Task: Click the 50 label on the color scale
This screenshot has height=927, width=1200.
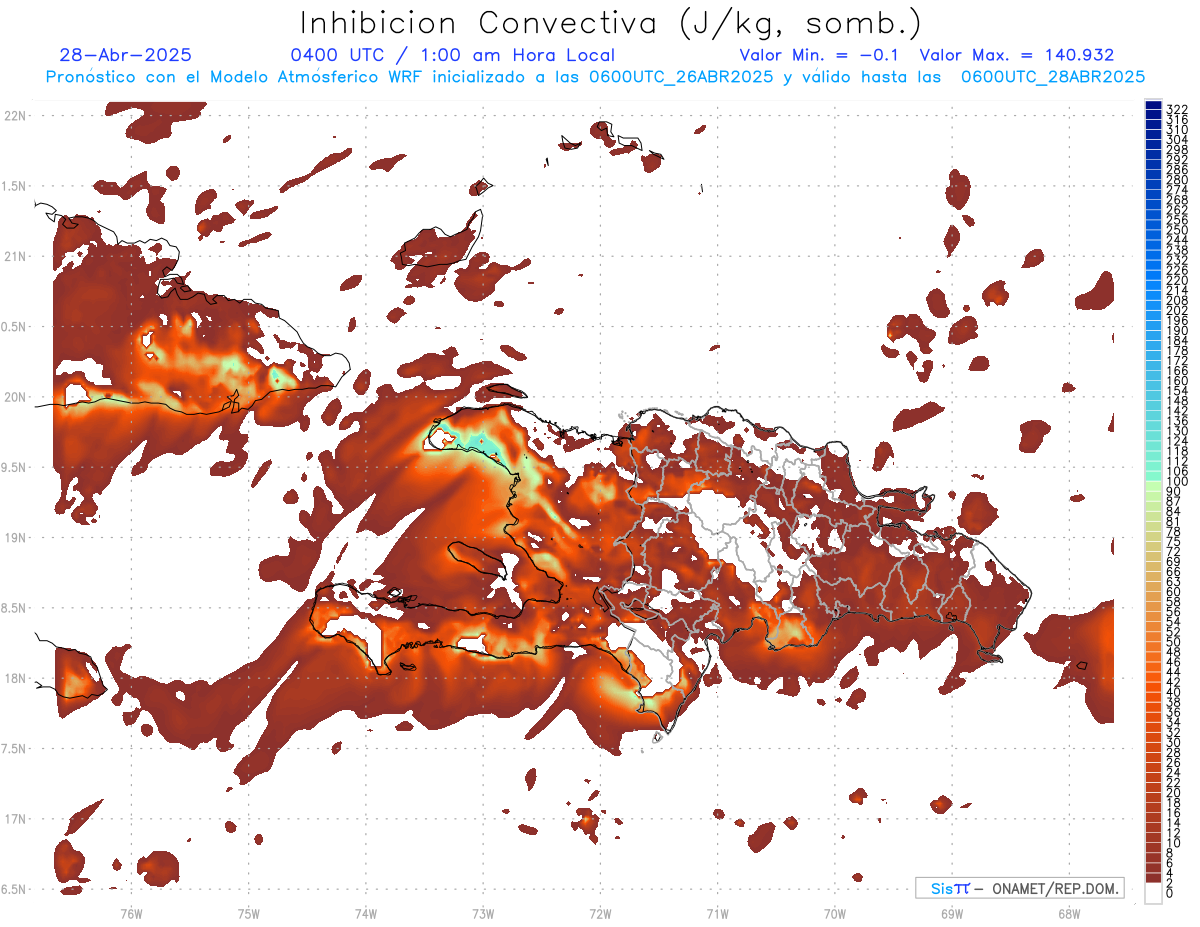Action: click(x=1173, y=642)
